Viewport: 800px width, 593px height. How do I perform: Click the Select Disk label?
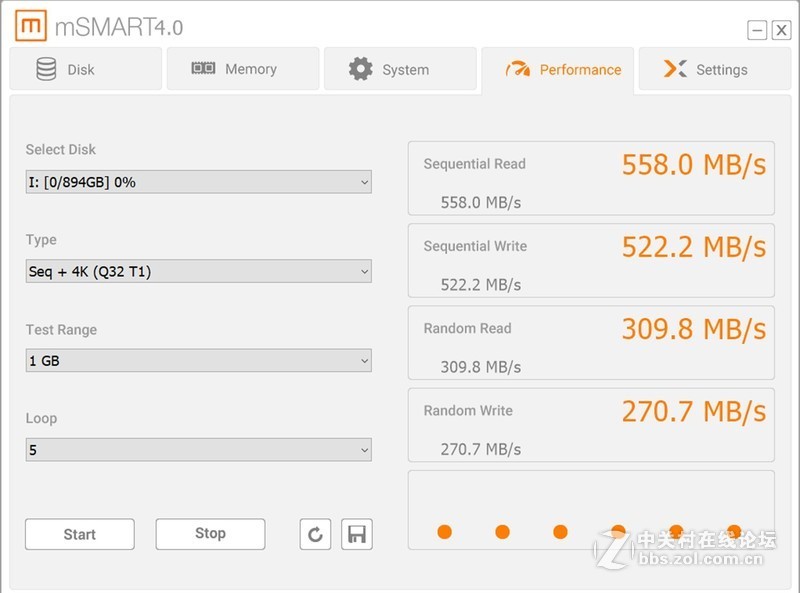[x=61, y=150]
